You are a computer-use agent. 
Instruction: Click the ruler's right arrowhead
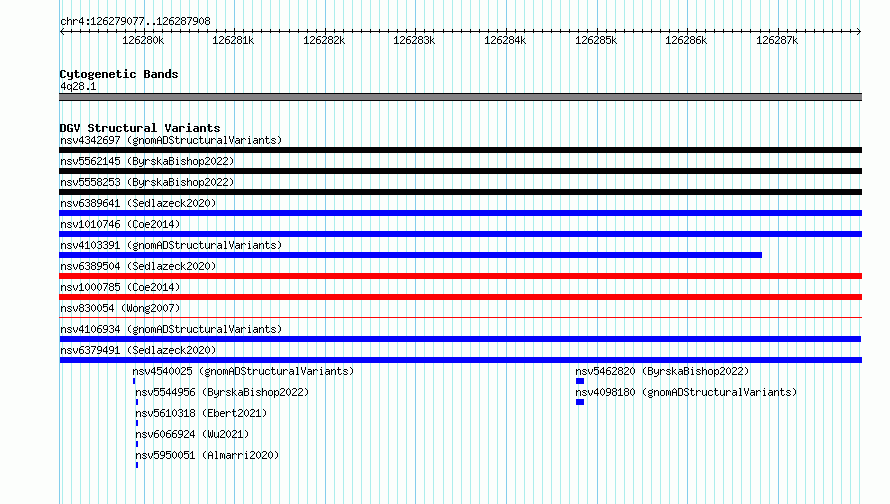859,31
